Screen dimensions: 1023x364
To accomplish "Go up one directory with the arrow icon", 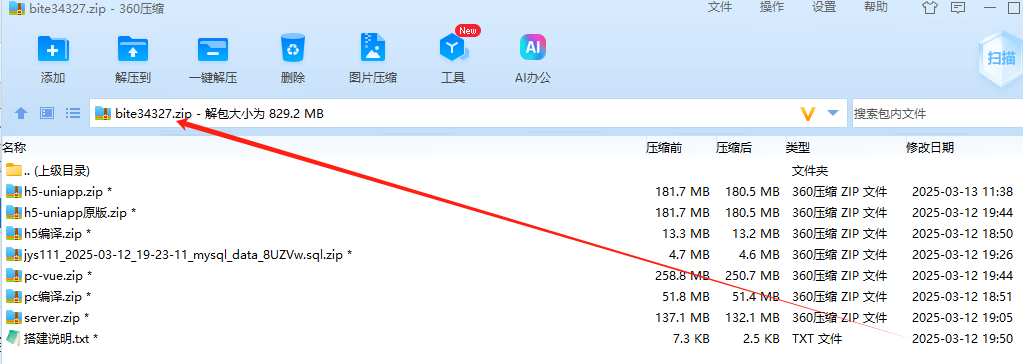I will pos(21,114).
